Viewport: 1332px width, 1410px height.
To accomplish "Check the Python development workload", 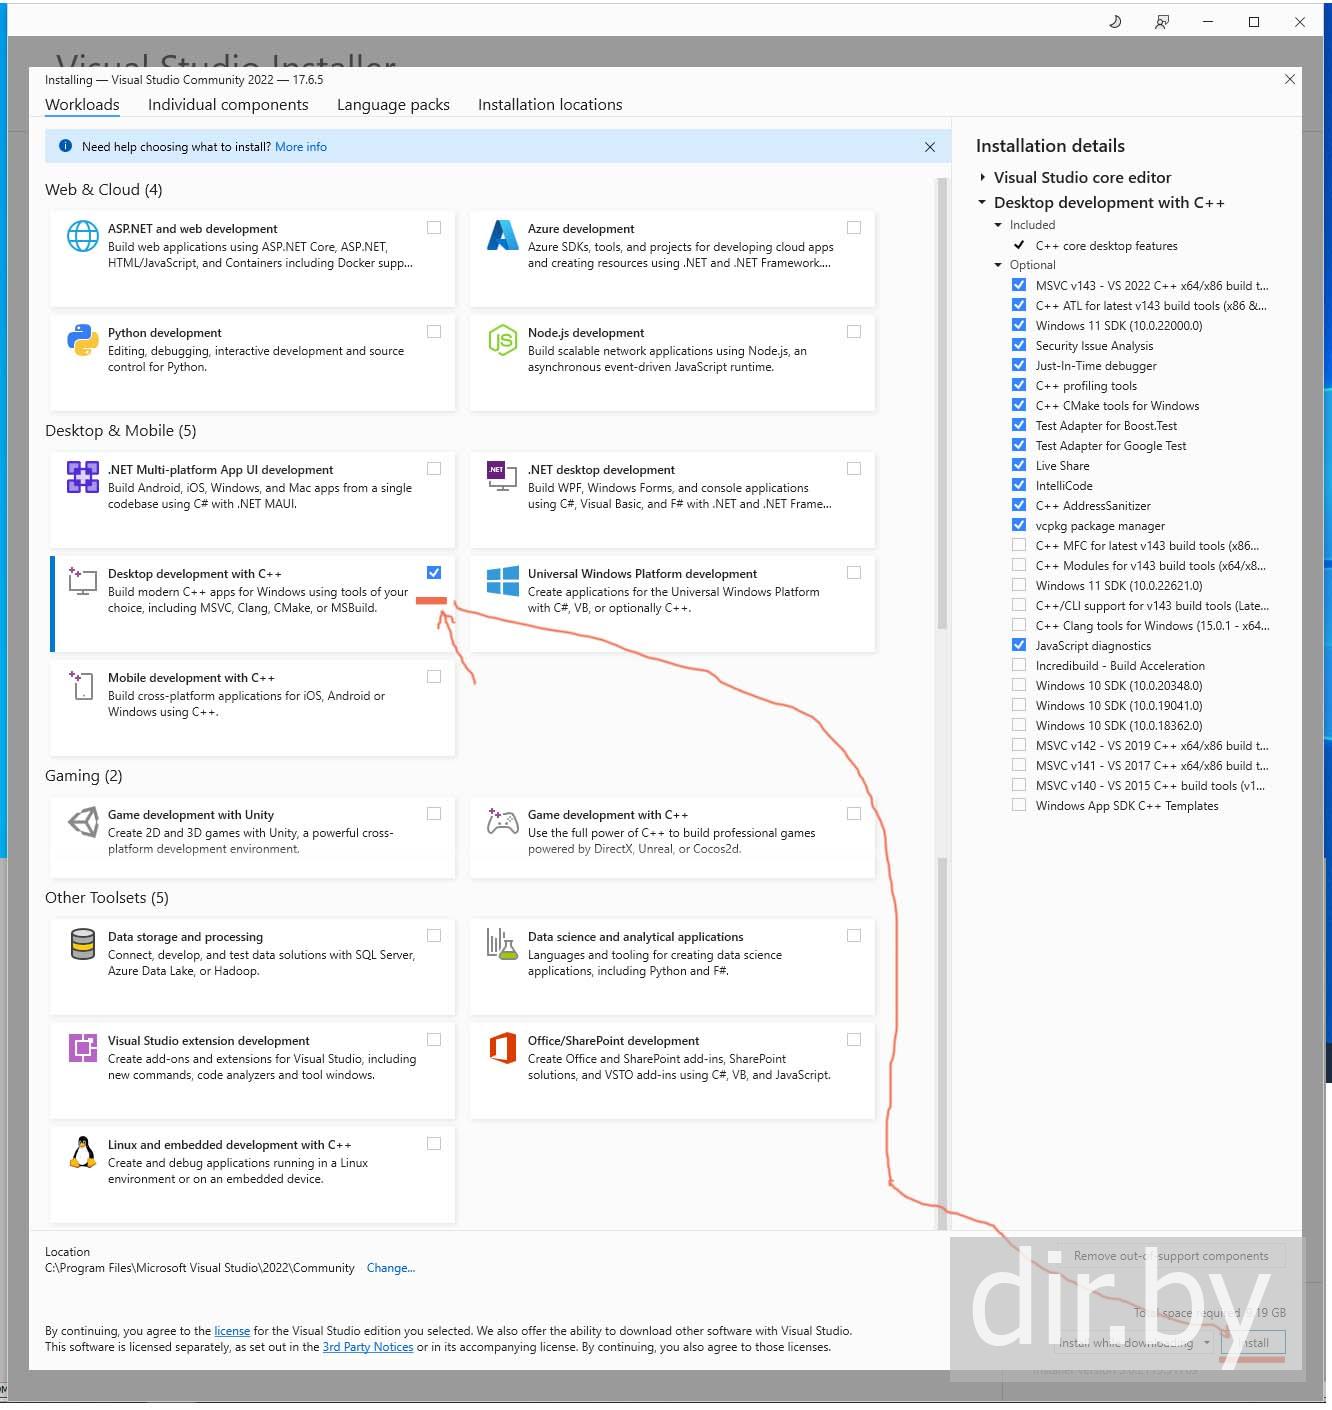I will [434, 332].
